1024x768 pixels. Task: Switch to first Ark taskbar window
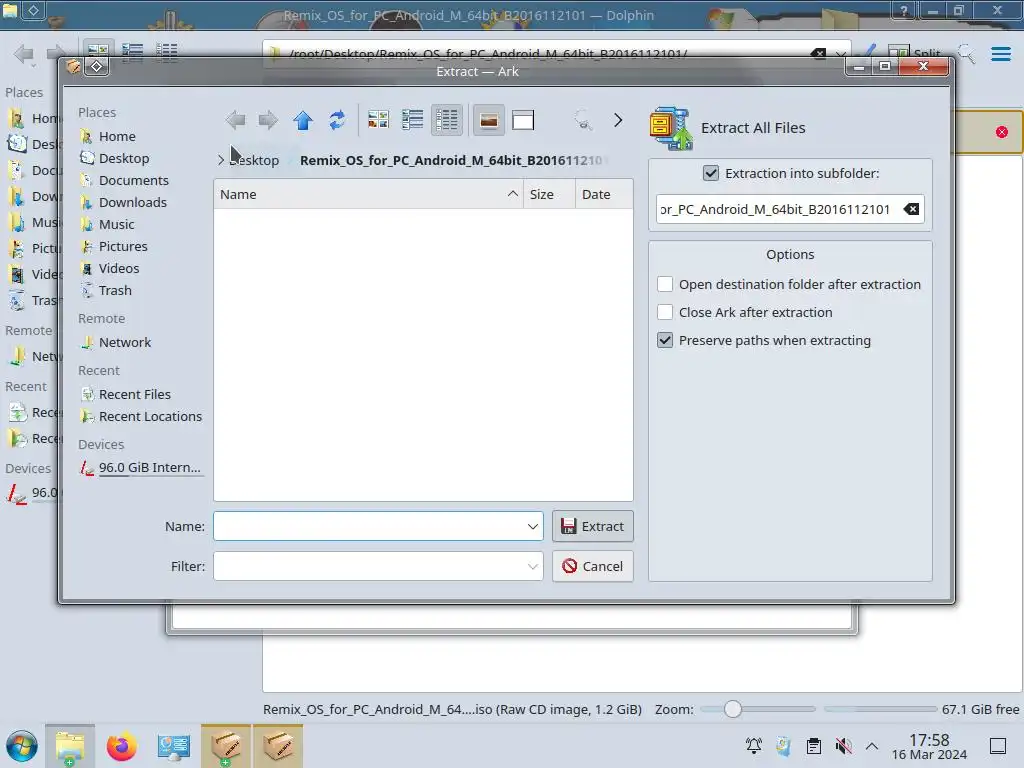point(226,746)
